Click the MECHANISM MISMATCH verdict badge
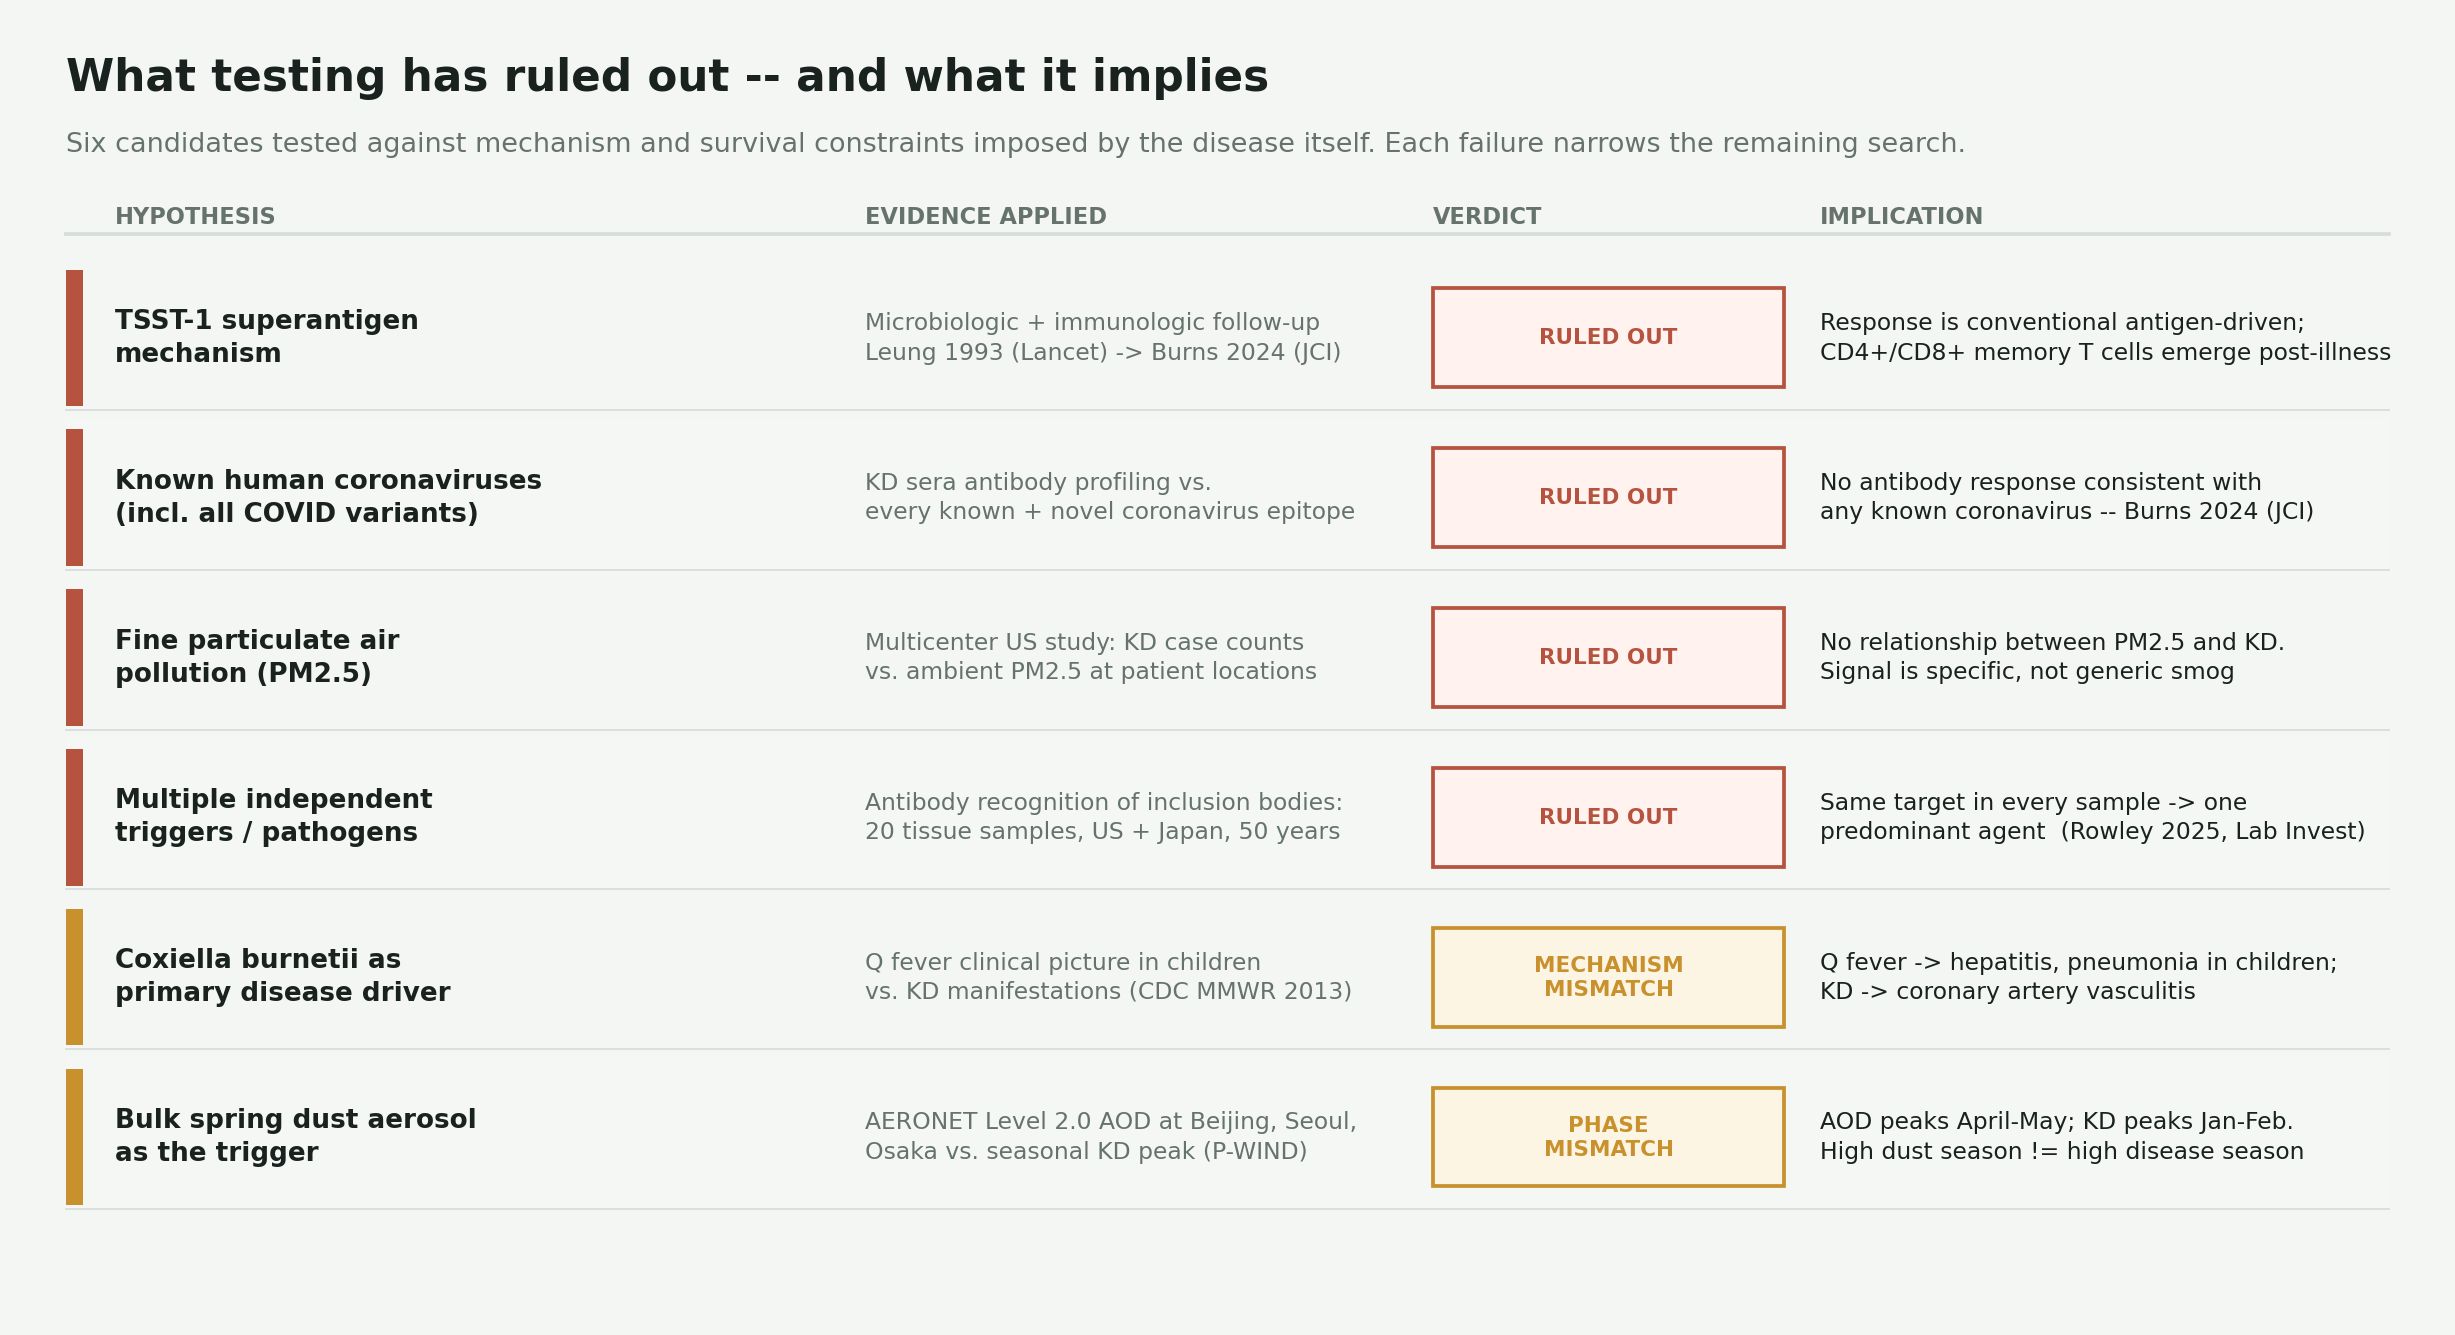This screenshot has width=2455, height=1335. (x=1607, y=977)
